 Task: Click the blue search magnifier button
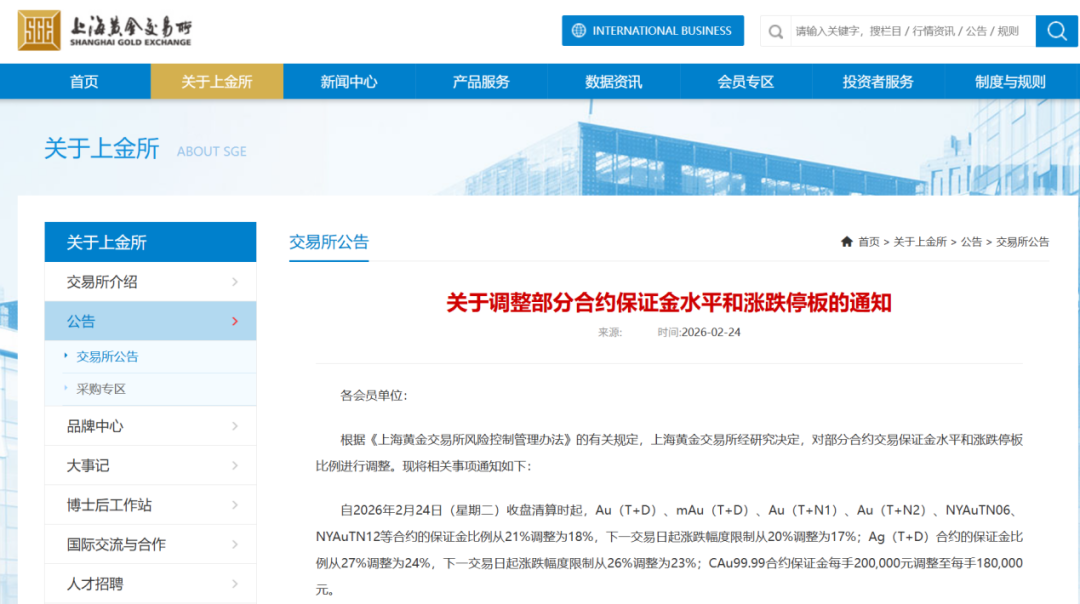pyautogui.click(x=1057, y=31)
